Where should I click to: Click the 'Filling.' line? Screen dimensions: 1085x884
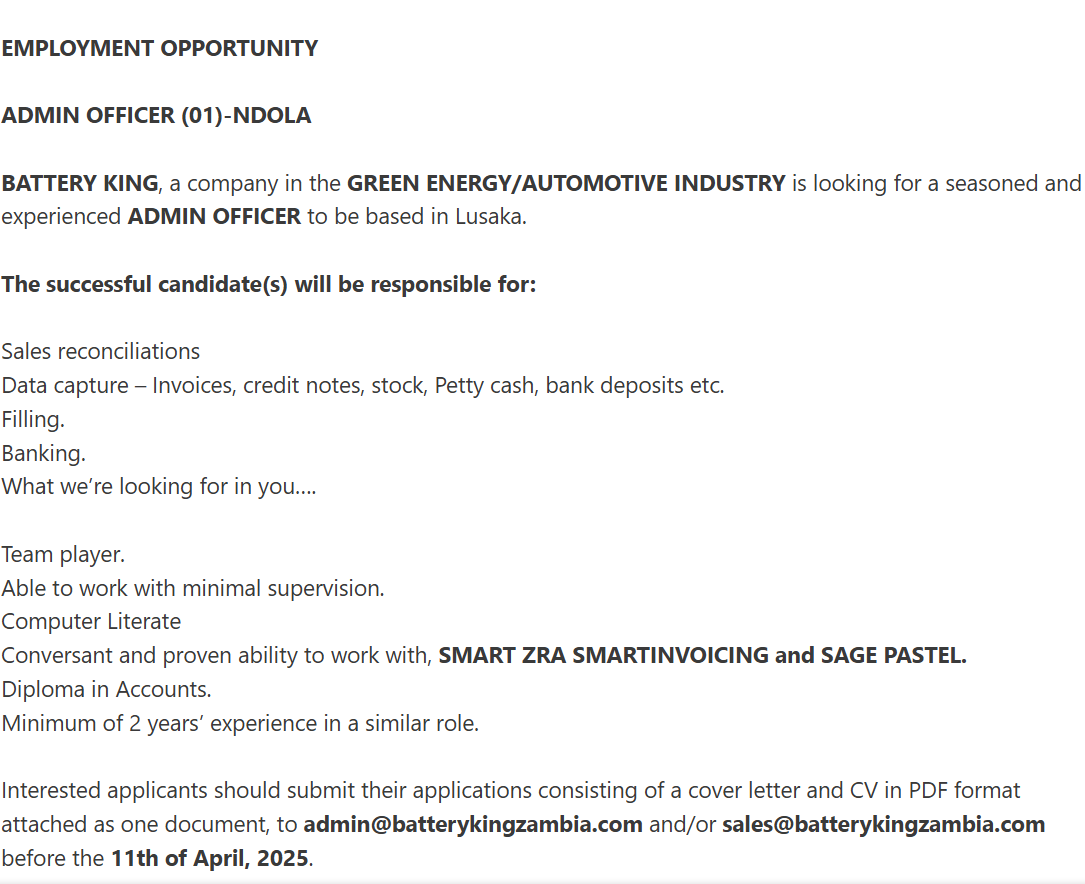33,419
